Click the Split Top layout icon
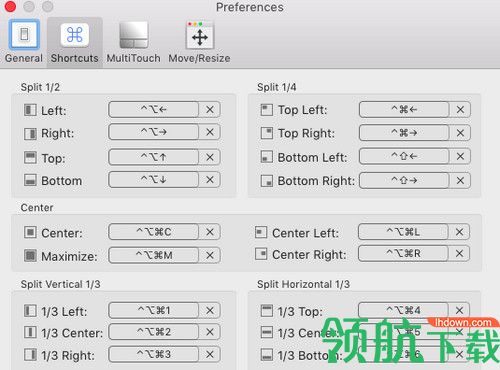The height and width of the screenshot is (370, 500). pos(30,157)
